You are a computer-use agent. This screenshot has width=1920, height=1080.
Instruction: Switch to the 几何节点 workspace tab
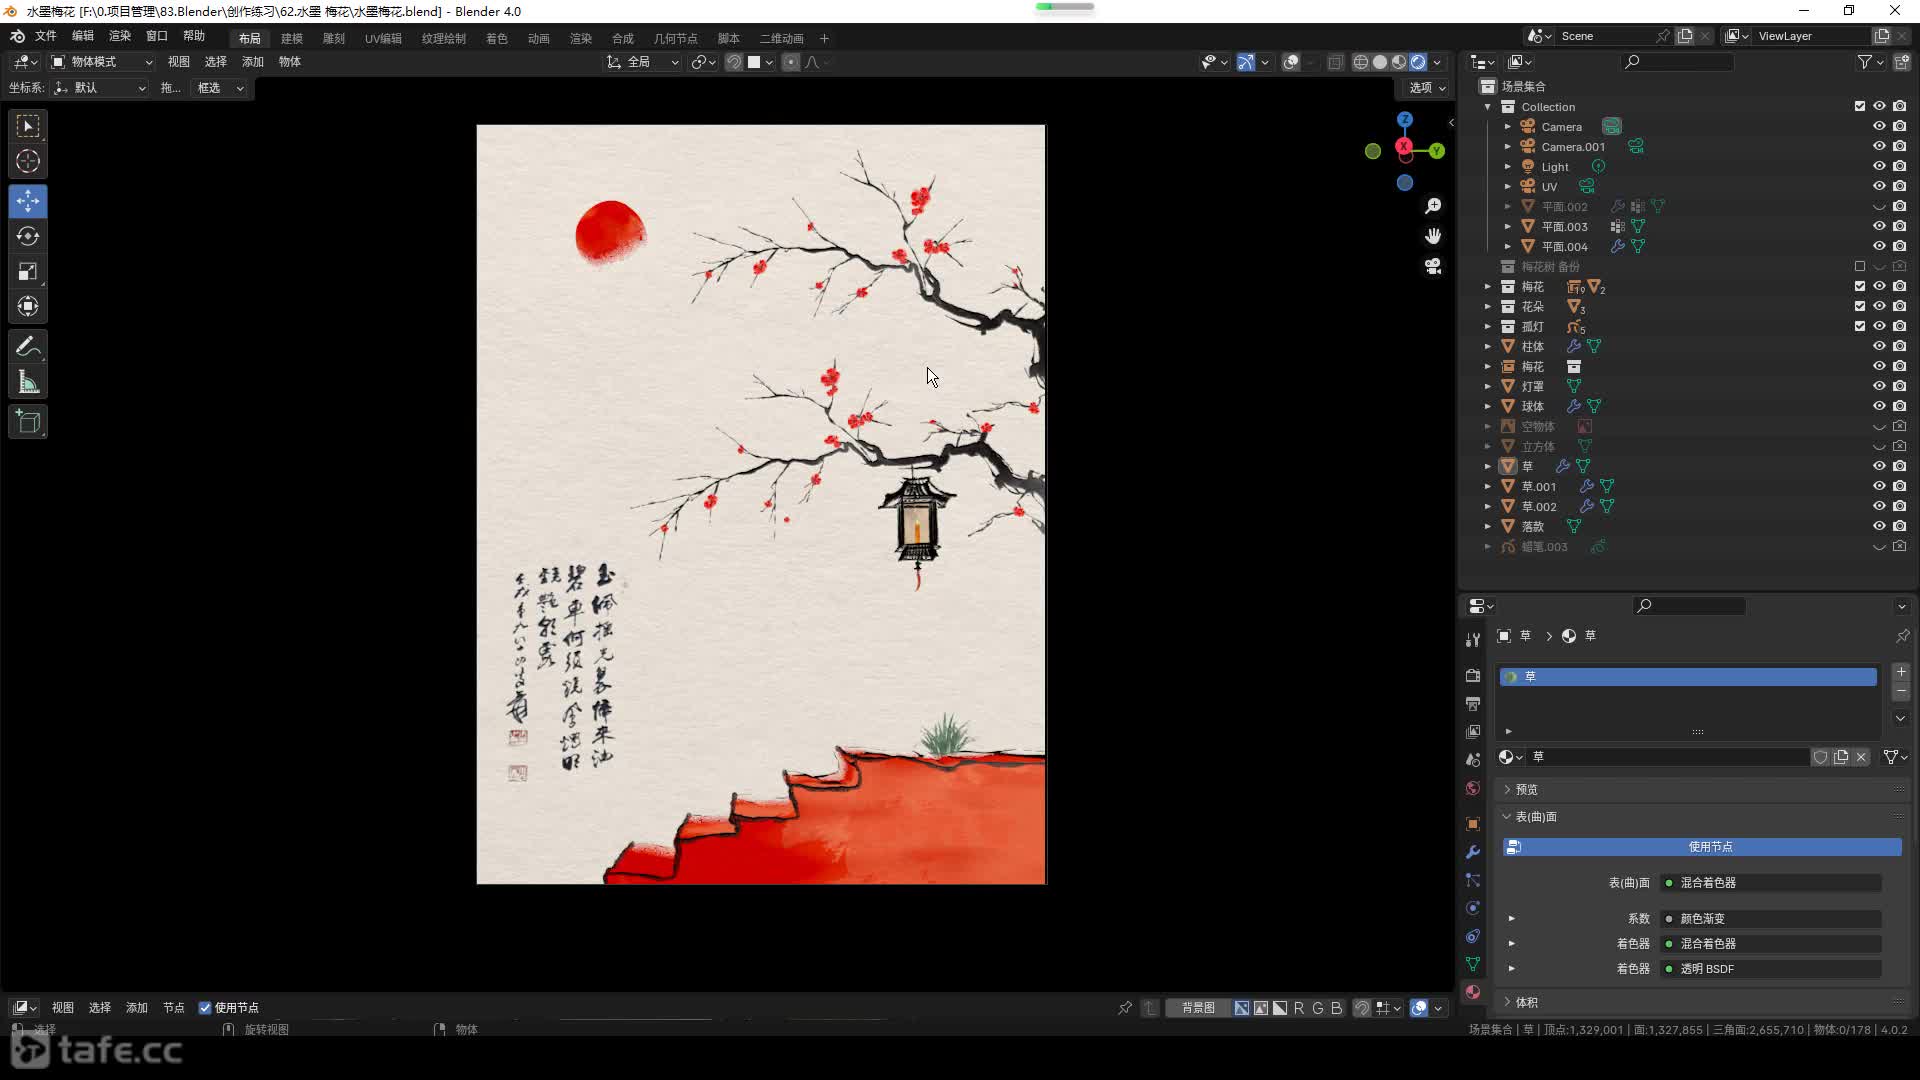click(x=676, y=38)
